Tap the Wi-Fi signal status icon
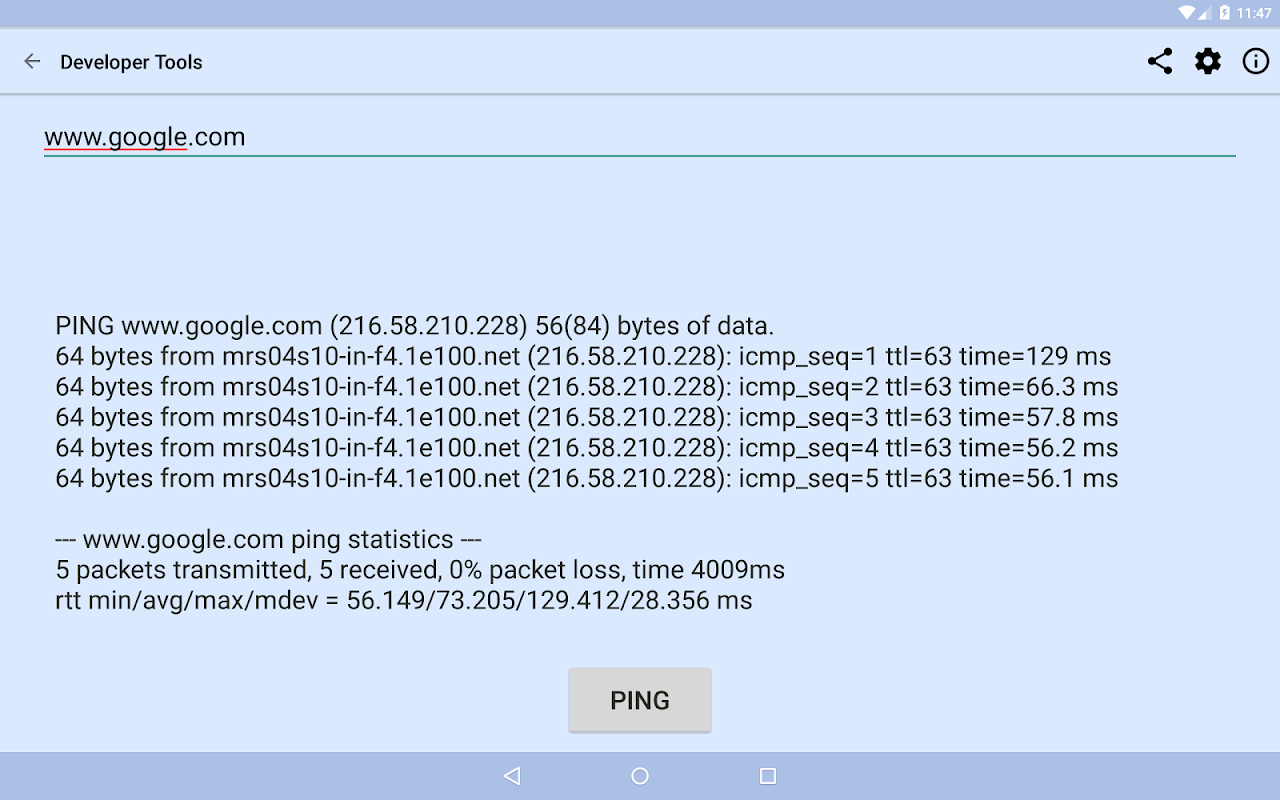 pos(1187,13)
